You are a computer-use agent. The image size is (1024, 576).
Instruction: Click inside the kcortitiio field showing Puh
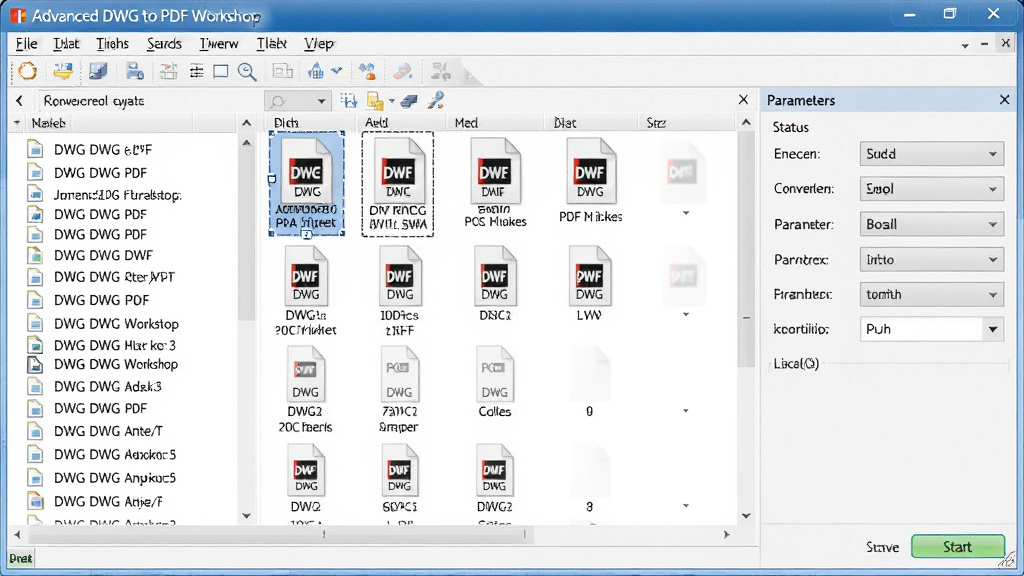pyautogui.click(x=921, y=329)
